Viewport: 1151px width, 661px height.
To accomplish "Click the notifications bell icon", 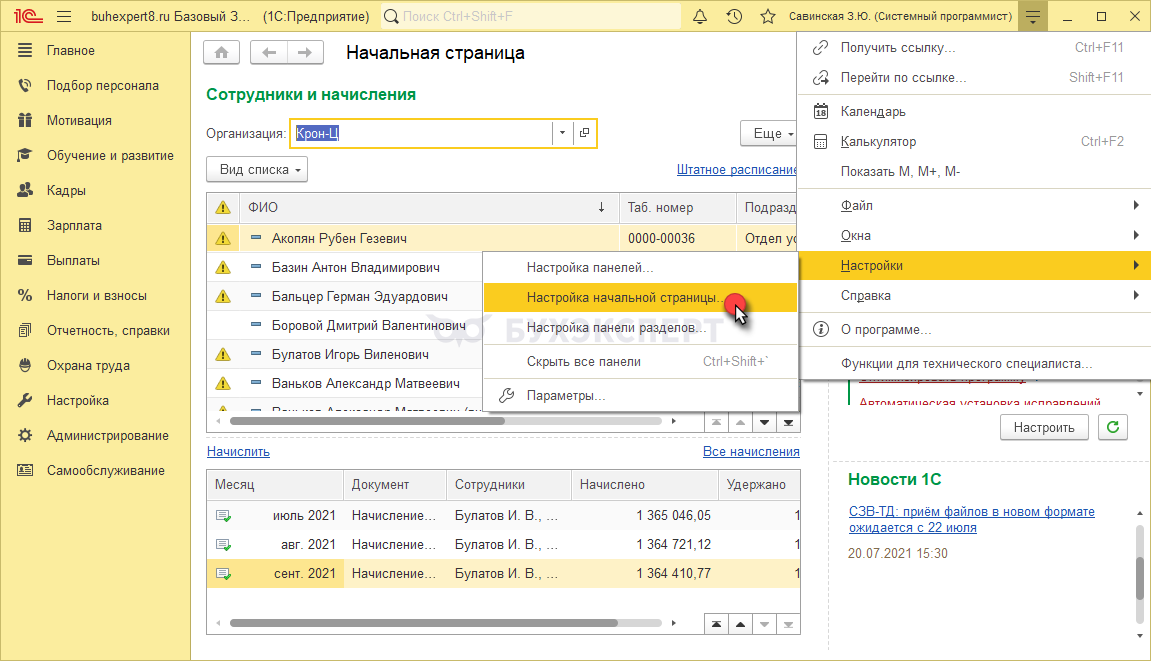I will click(x=700, y=17).
